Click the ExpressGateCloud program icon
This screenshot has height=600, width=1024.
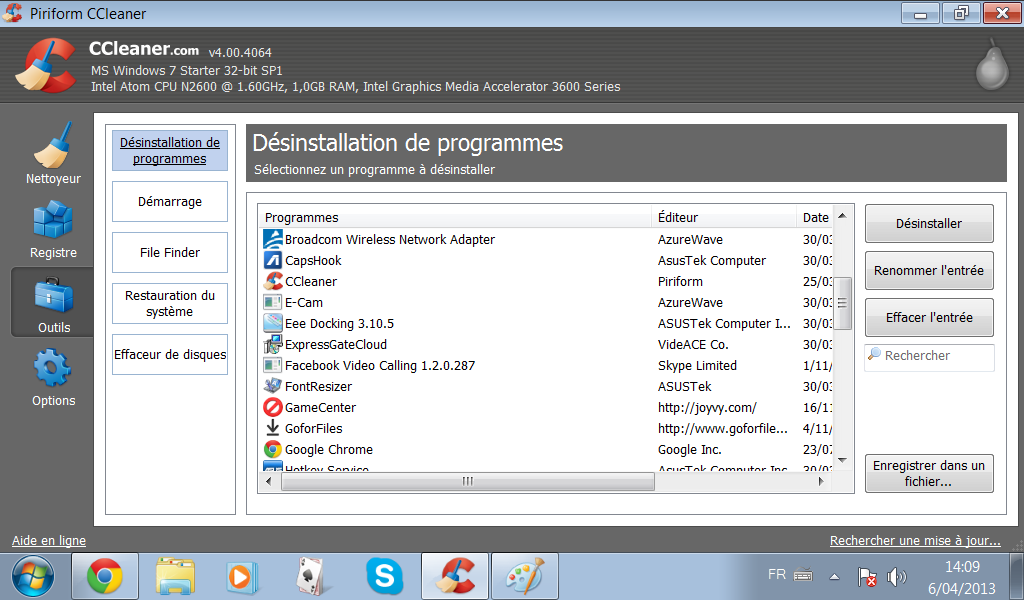click(x=272, y=344)
